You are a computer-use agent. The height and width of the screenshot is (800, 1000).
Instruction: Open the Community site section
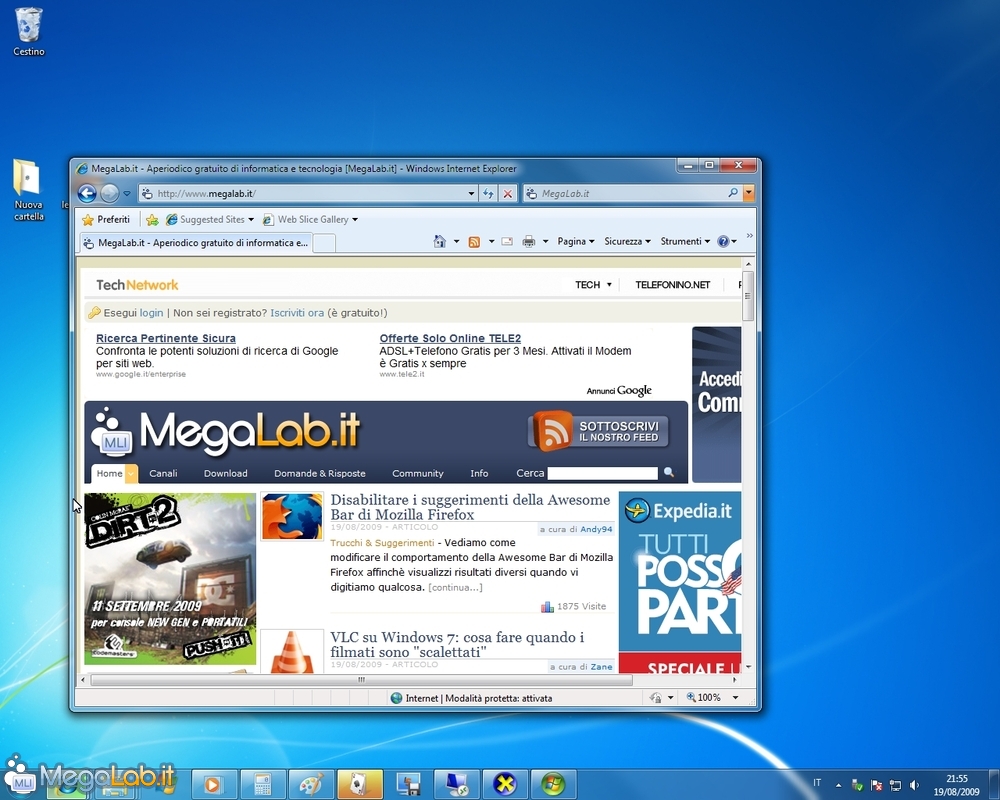click(418, 473)
